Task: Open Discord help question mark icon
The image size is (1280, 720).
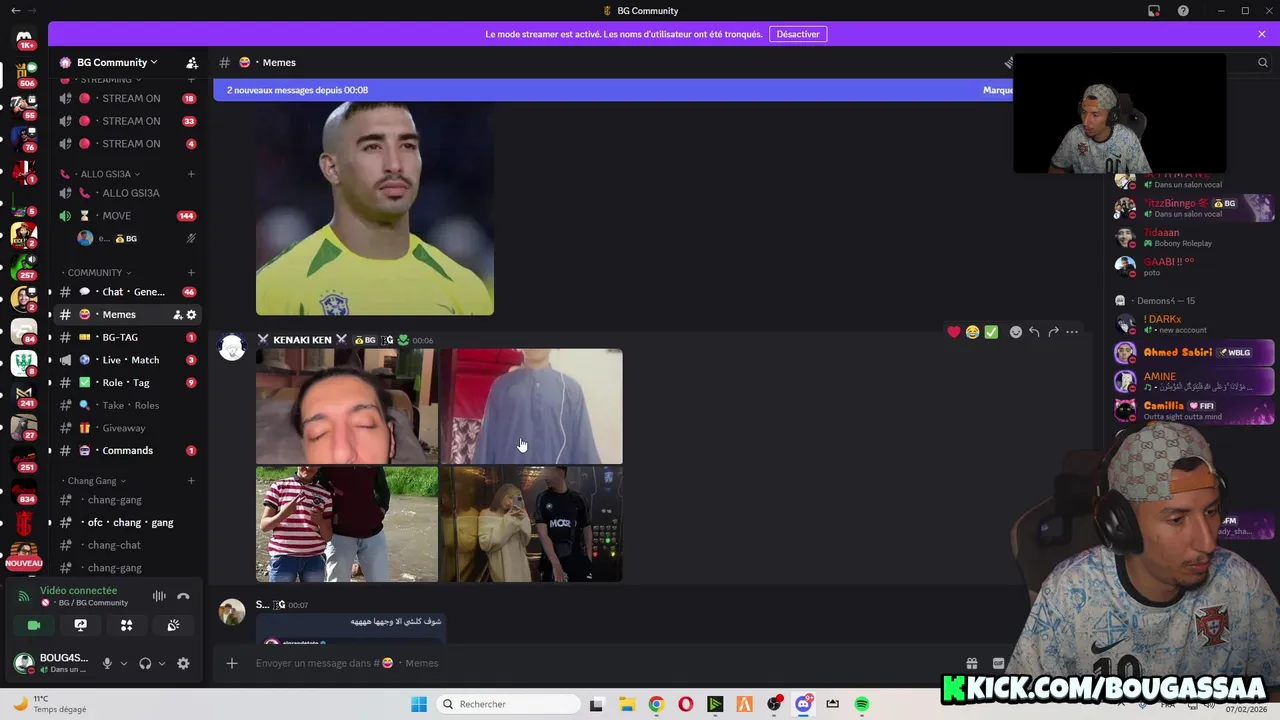Action: pos(1183,11)
